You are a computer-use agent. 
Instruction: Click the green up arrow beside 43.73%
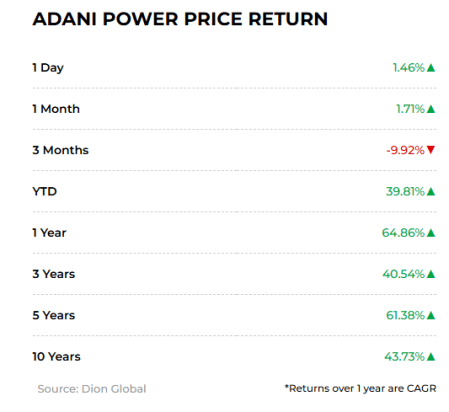[x=431, y=357]
